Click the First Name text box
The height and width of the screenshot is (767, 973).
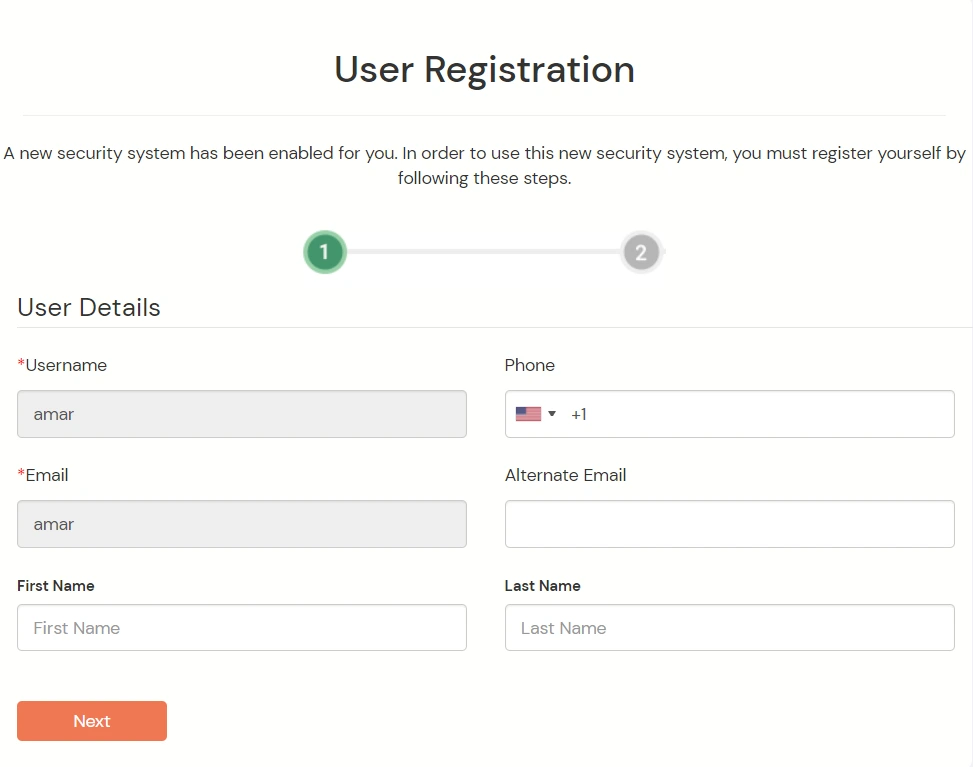pos(240,627)
